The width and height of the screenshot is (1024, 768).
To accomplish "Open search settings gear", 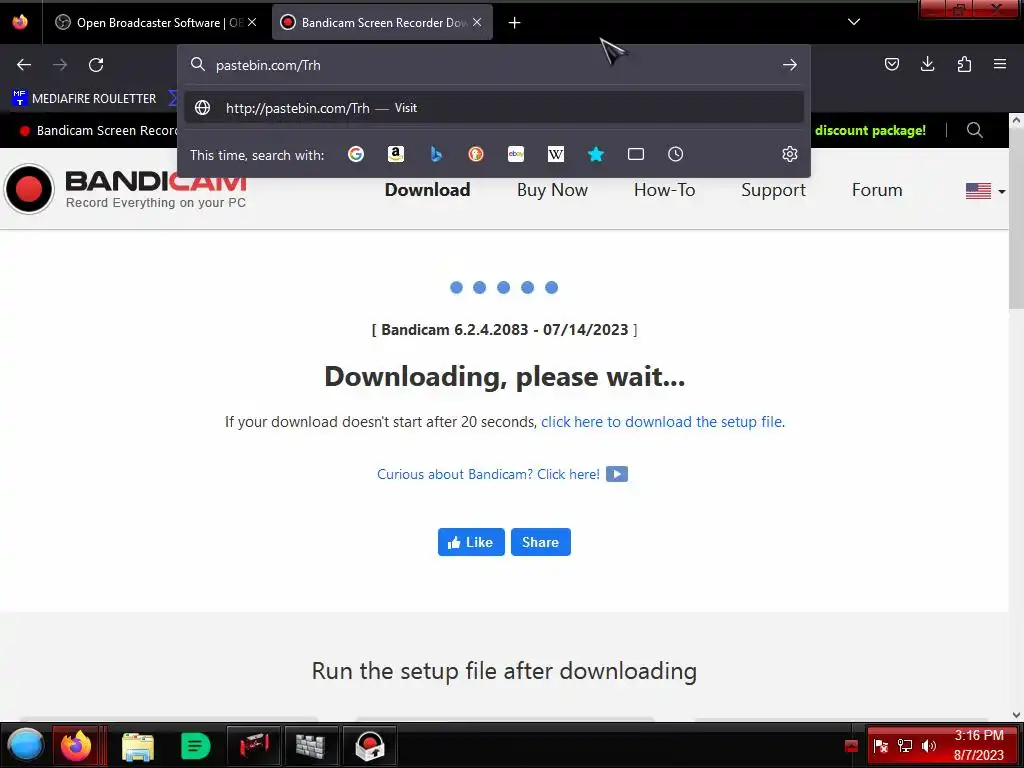I will (790, 154).
